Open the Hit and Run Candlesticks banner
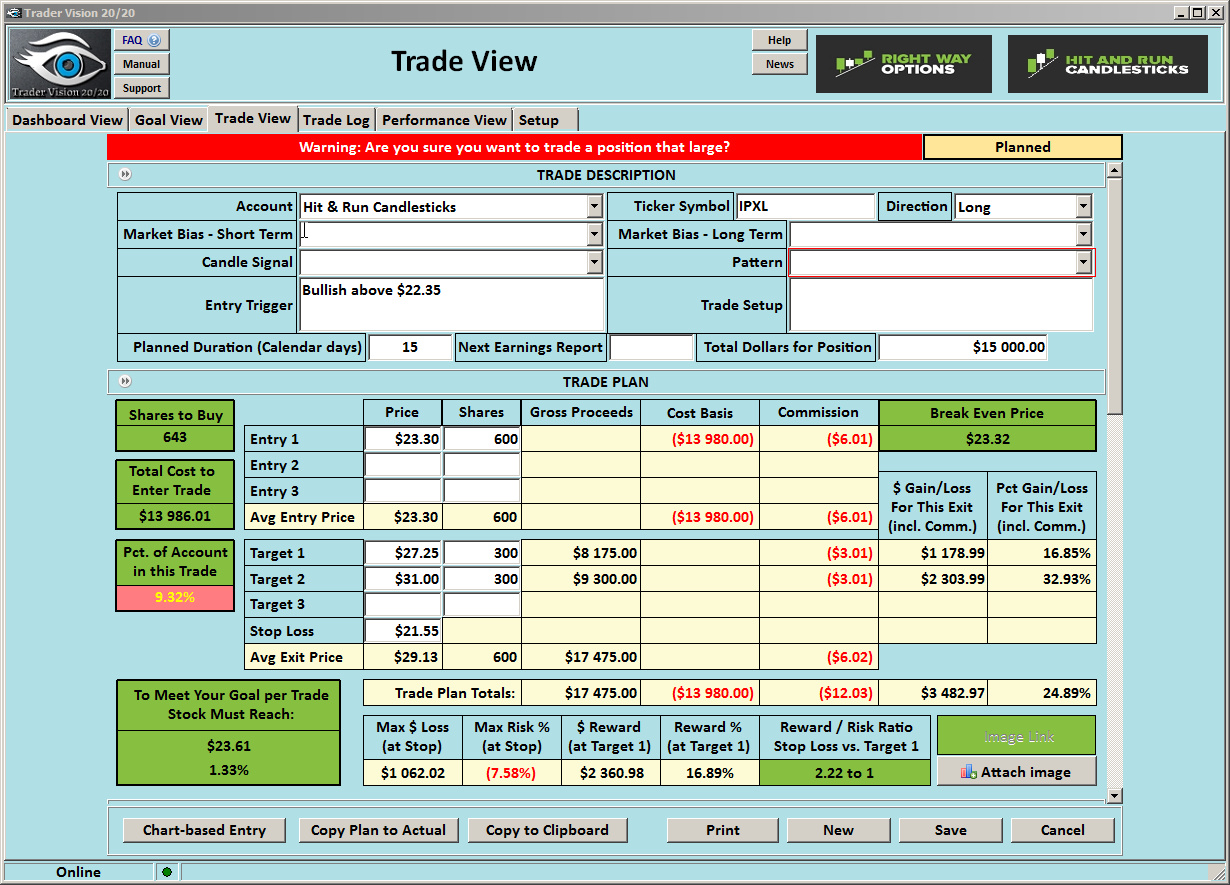The height and width of the screenshot is (885, 1230). coord(1107,65)
